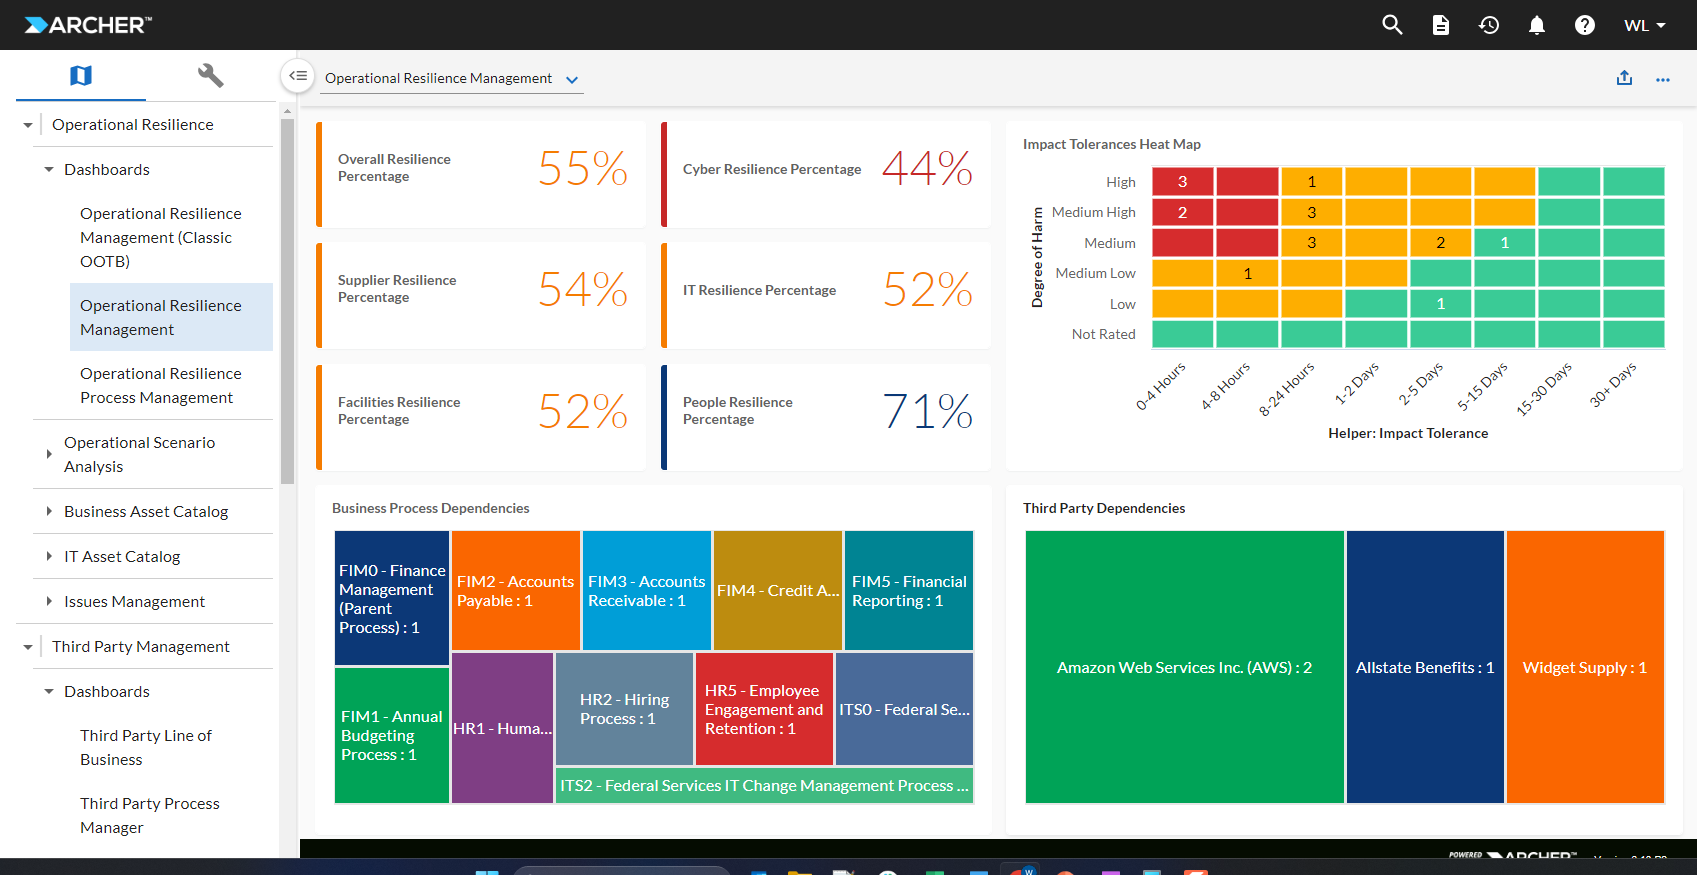Open the search magnifier in top bar
Viewport: 1697px width, 875px height.
1392,25
